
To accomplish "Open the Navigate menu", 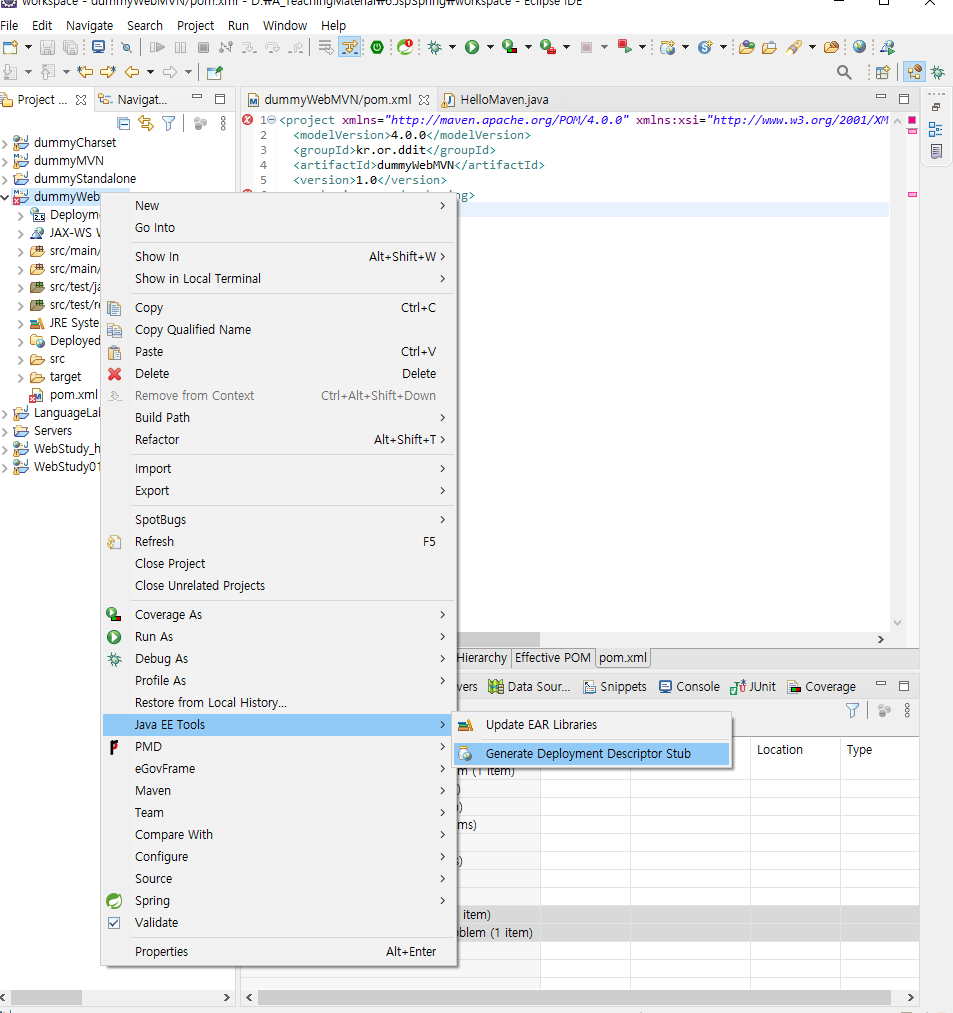I will coord(89,25).
